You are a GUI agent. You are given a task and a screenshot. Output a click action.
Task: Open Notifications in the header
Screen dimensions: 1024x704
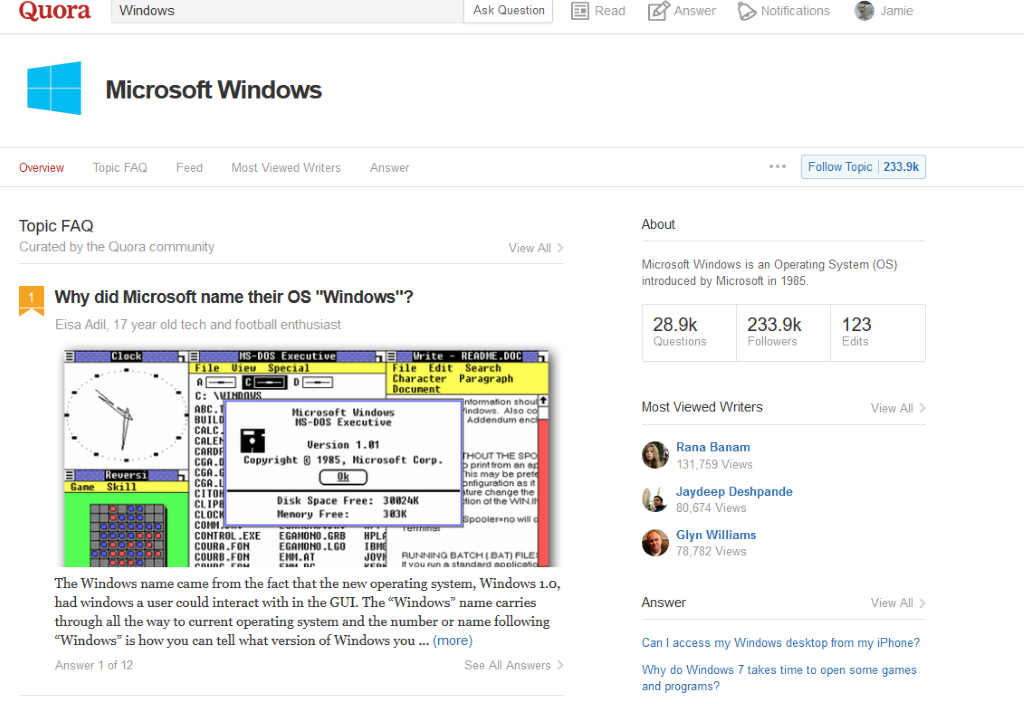[x=784, y=11]
